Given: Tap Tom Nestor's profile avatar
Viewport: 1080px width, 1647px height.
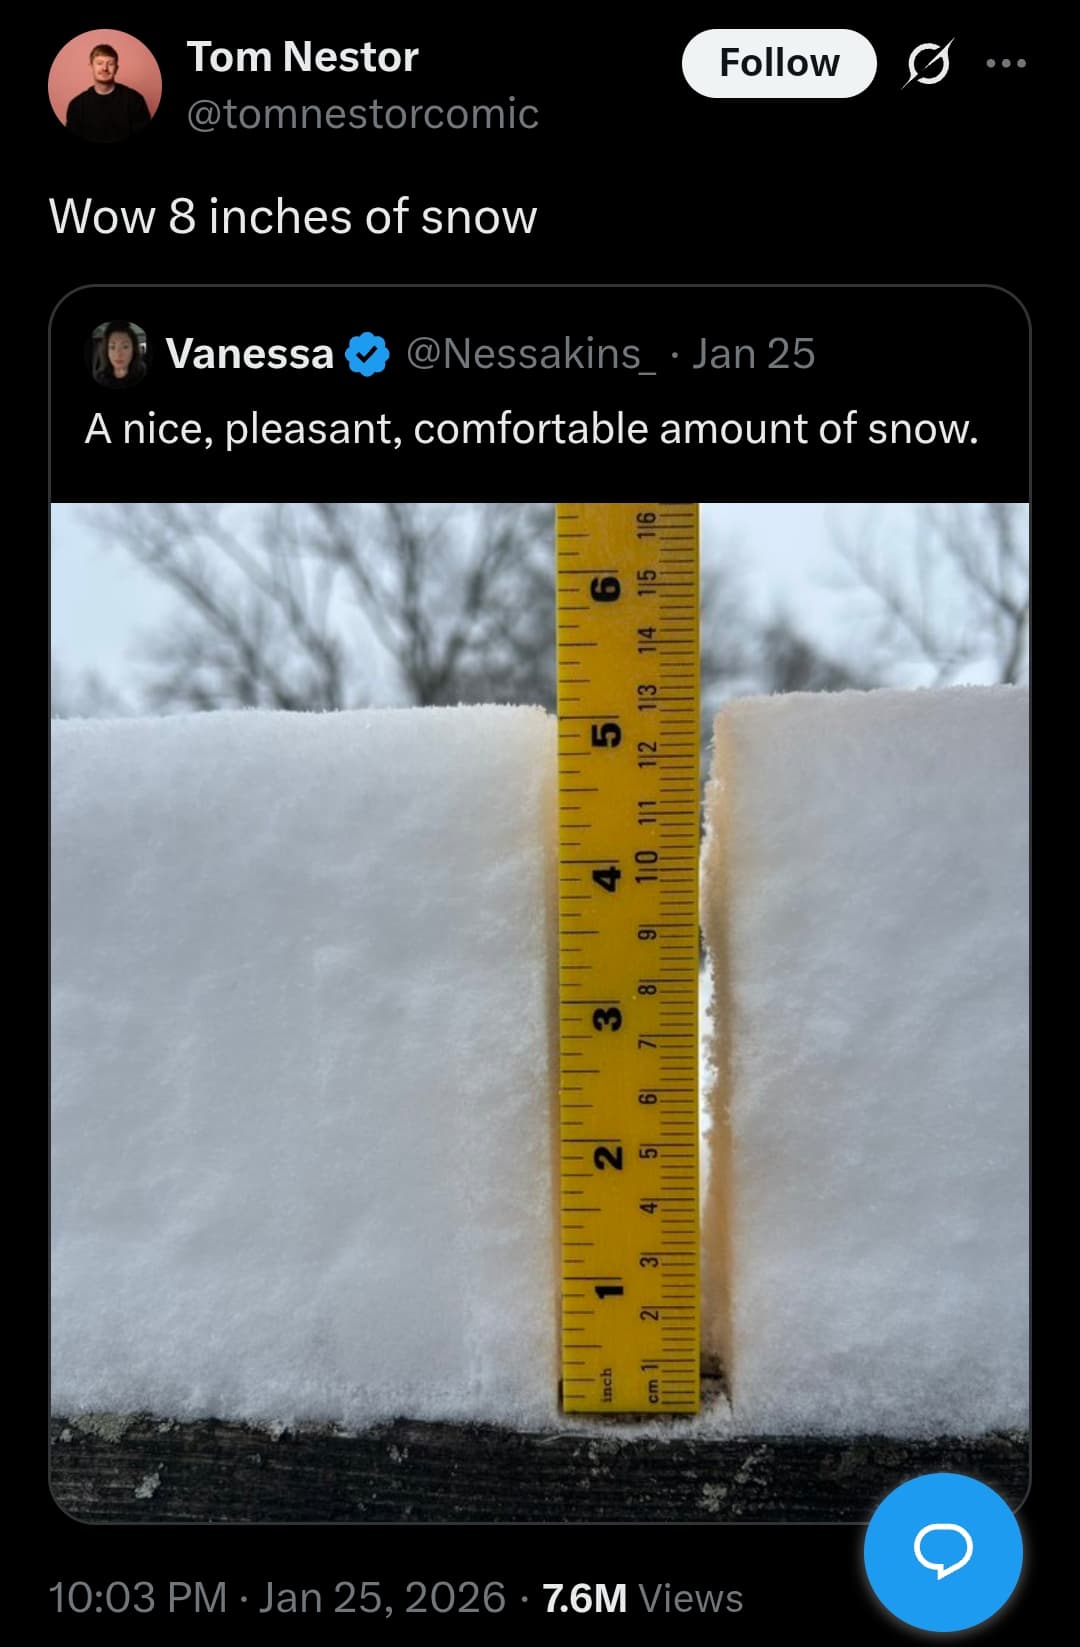Looking at the screenshot, I should (x=105, y=85).
